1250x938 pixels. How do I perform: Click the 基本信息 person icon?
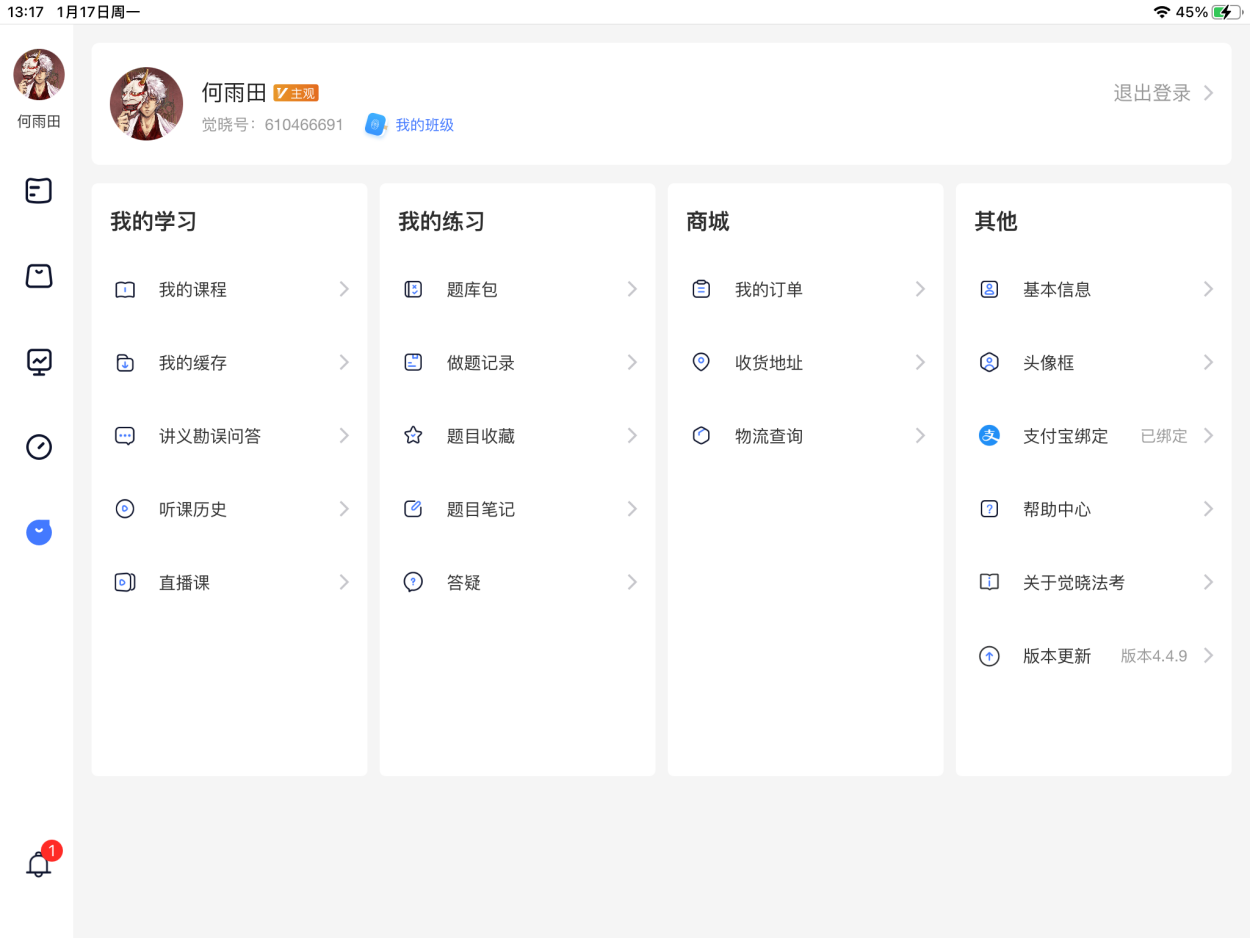tap(989, 290)
